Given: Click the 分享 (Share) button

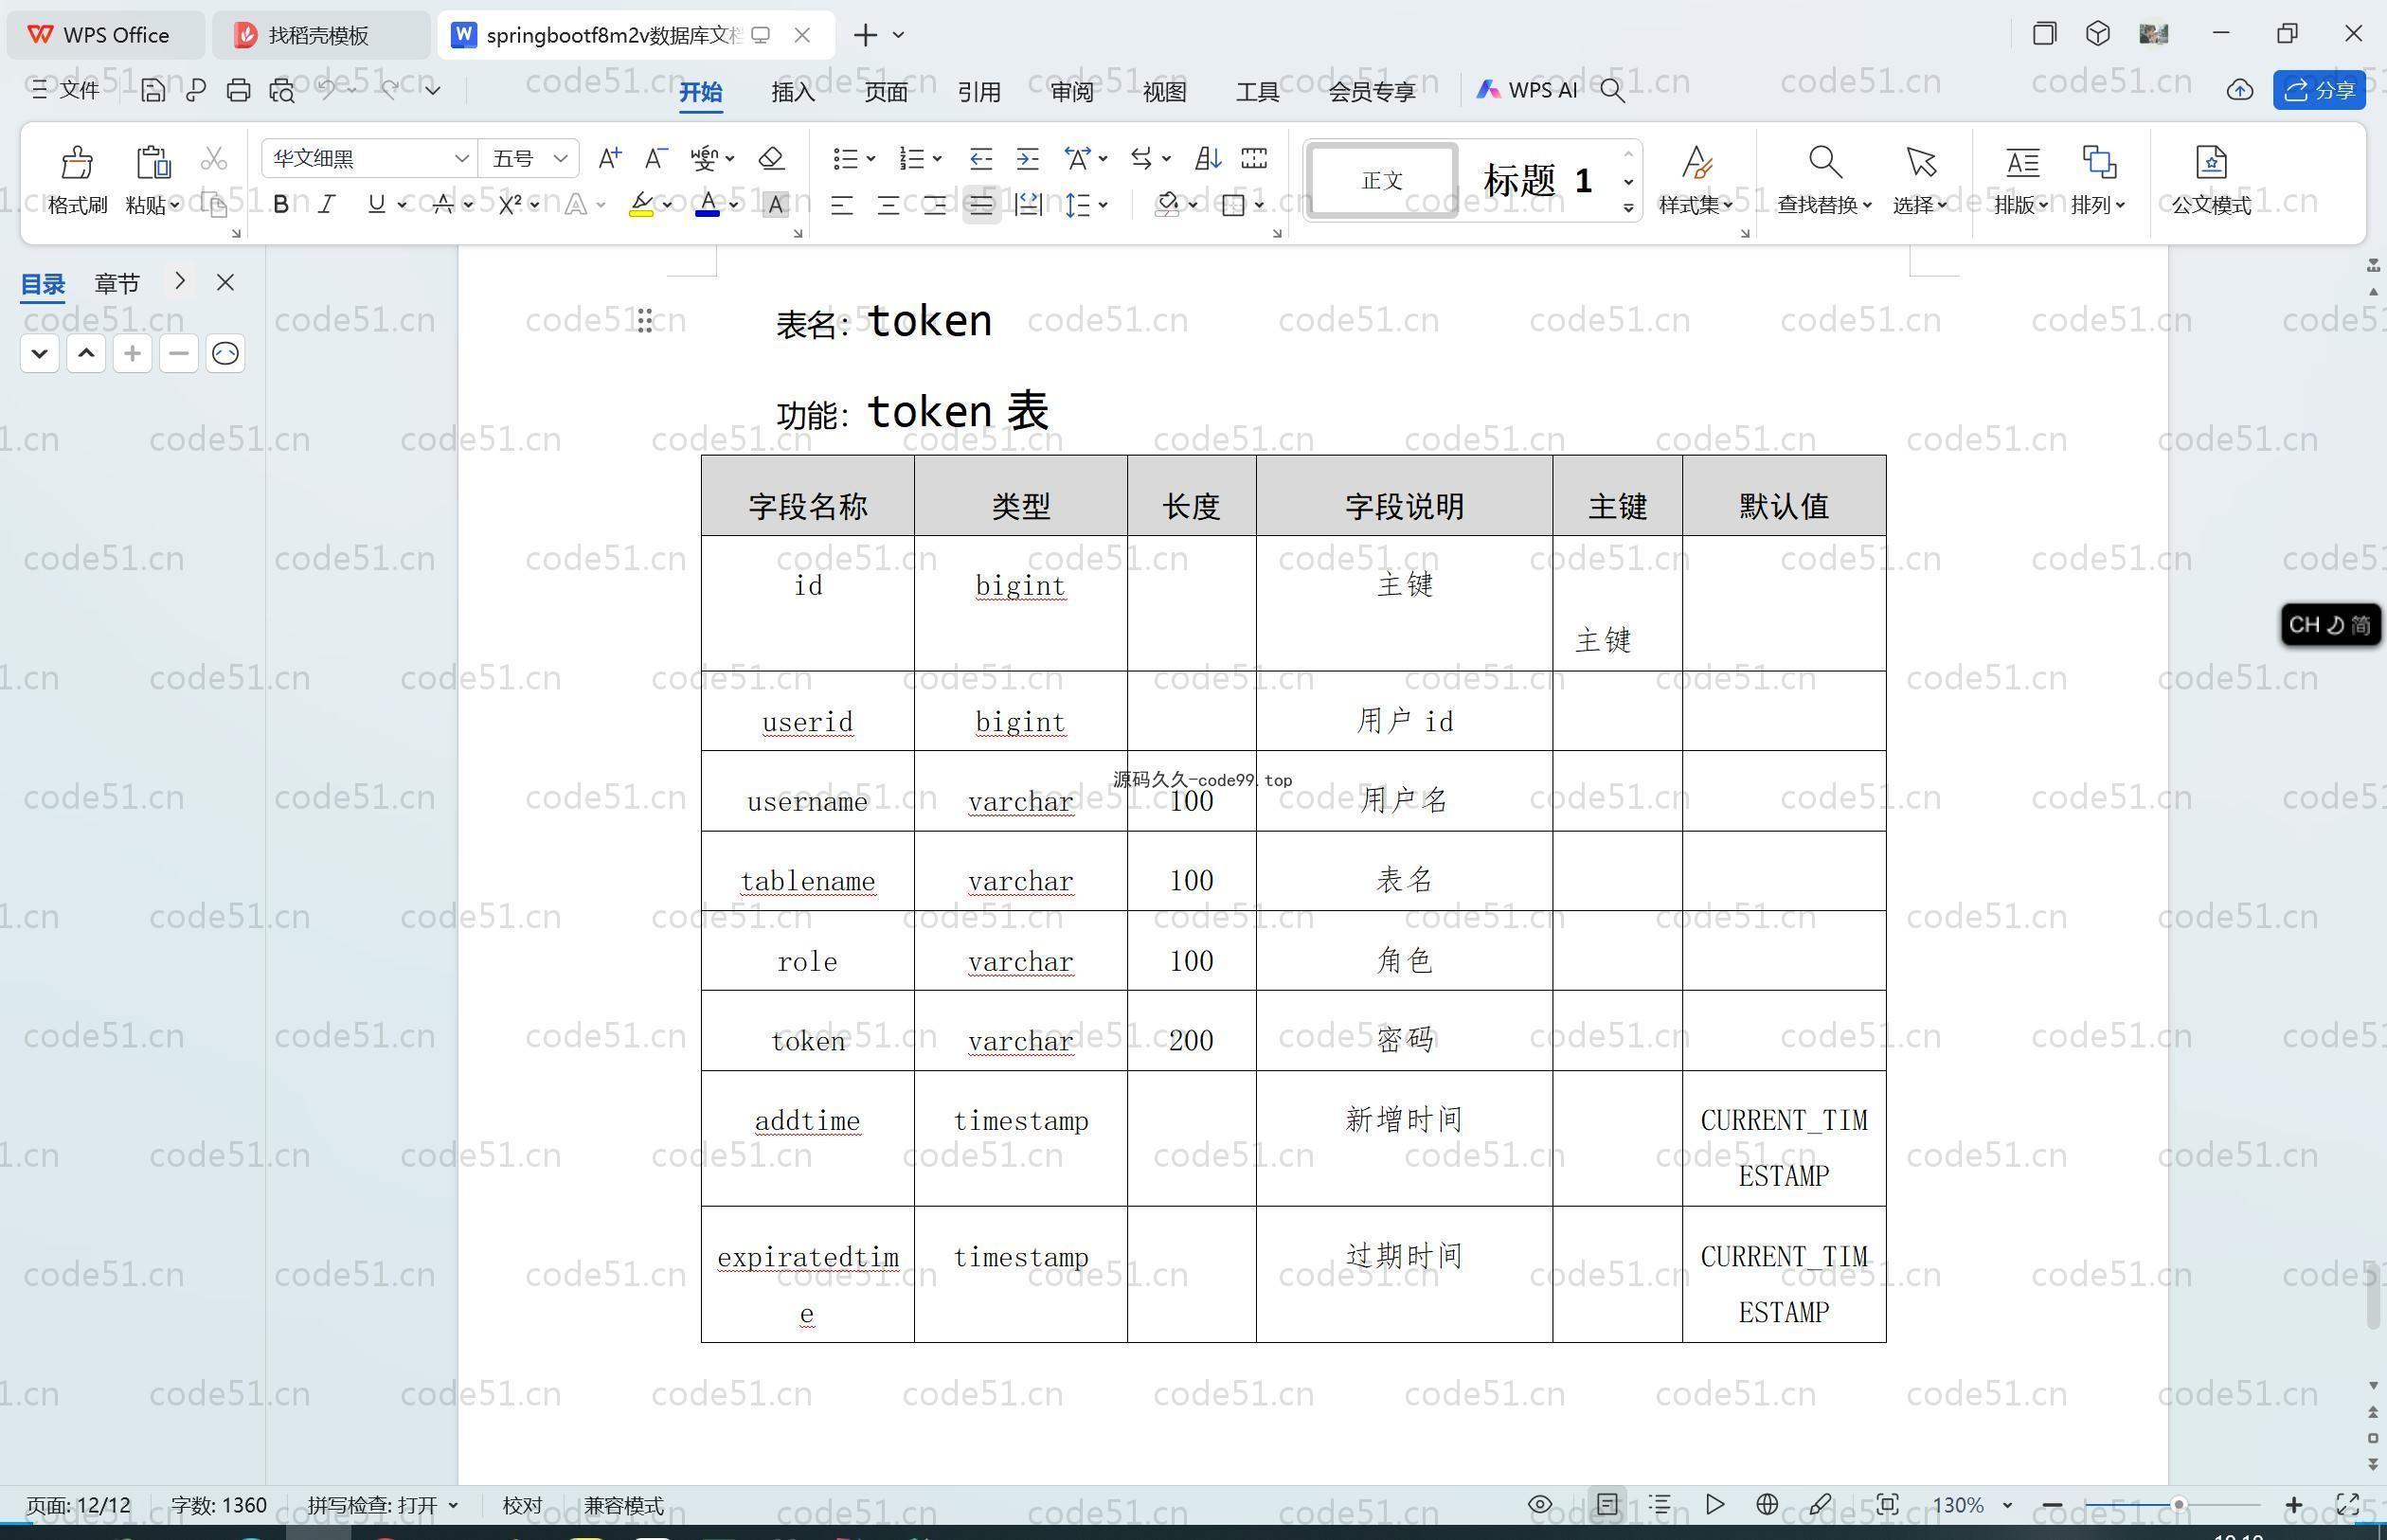Looking at the screenshot, I should click(x=2319, y=90).
